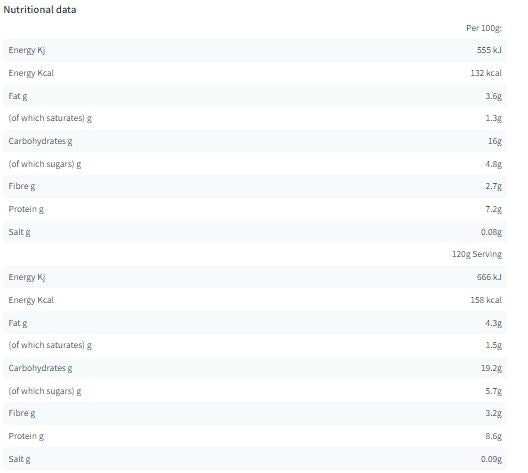Select the Per 100g column header
The image size is (528, 473).
484,28
